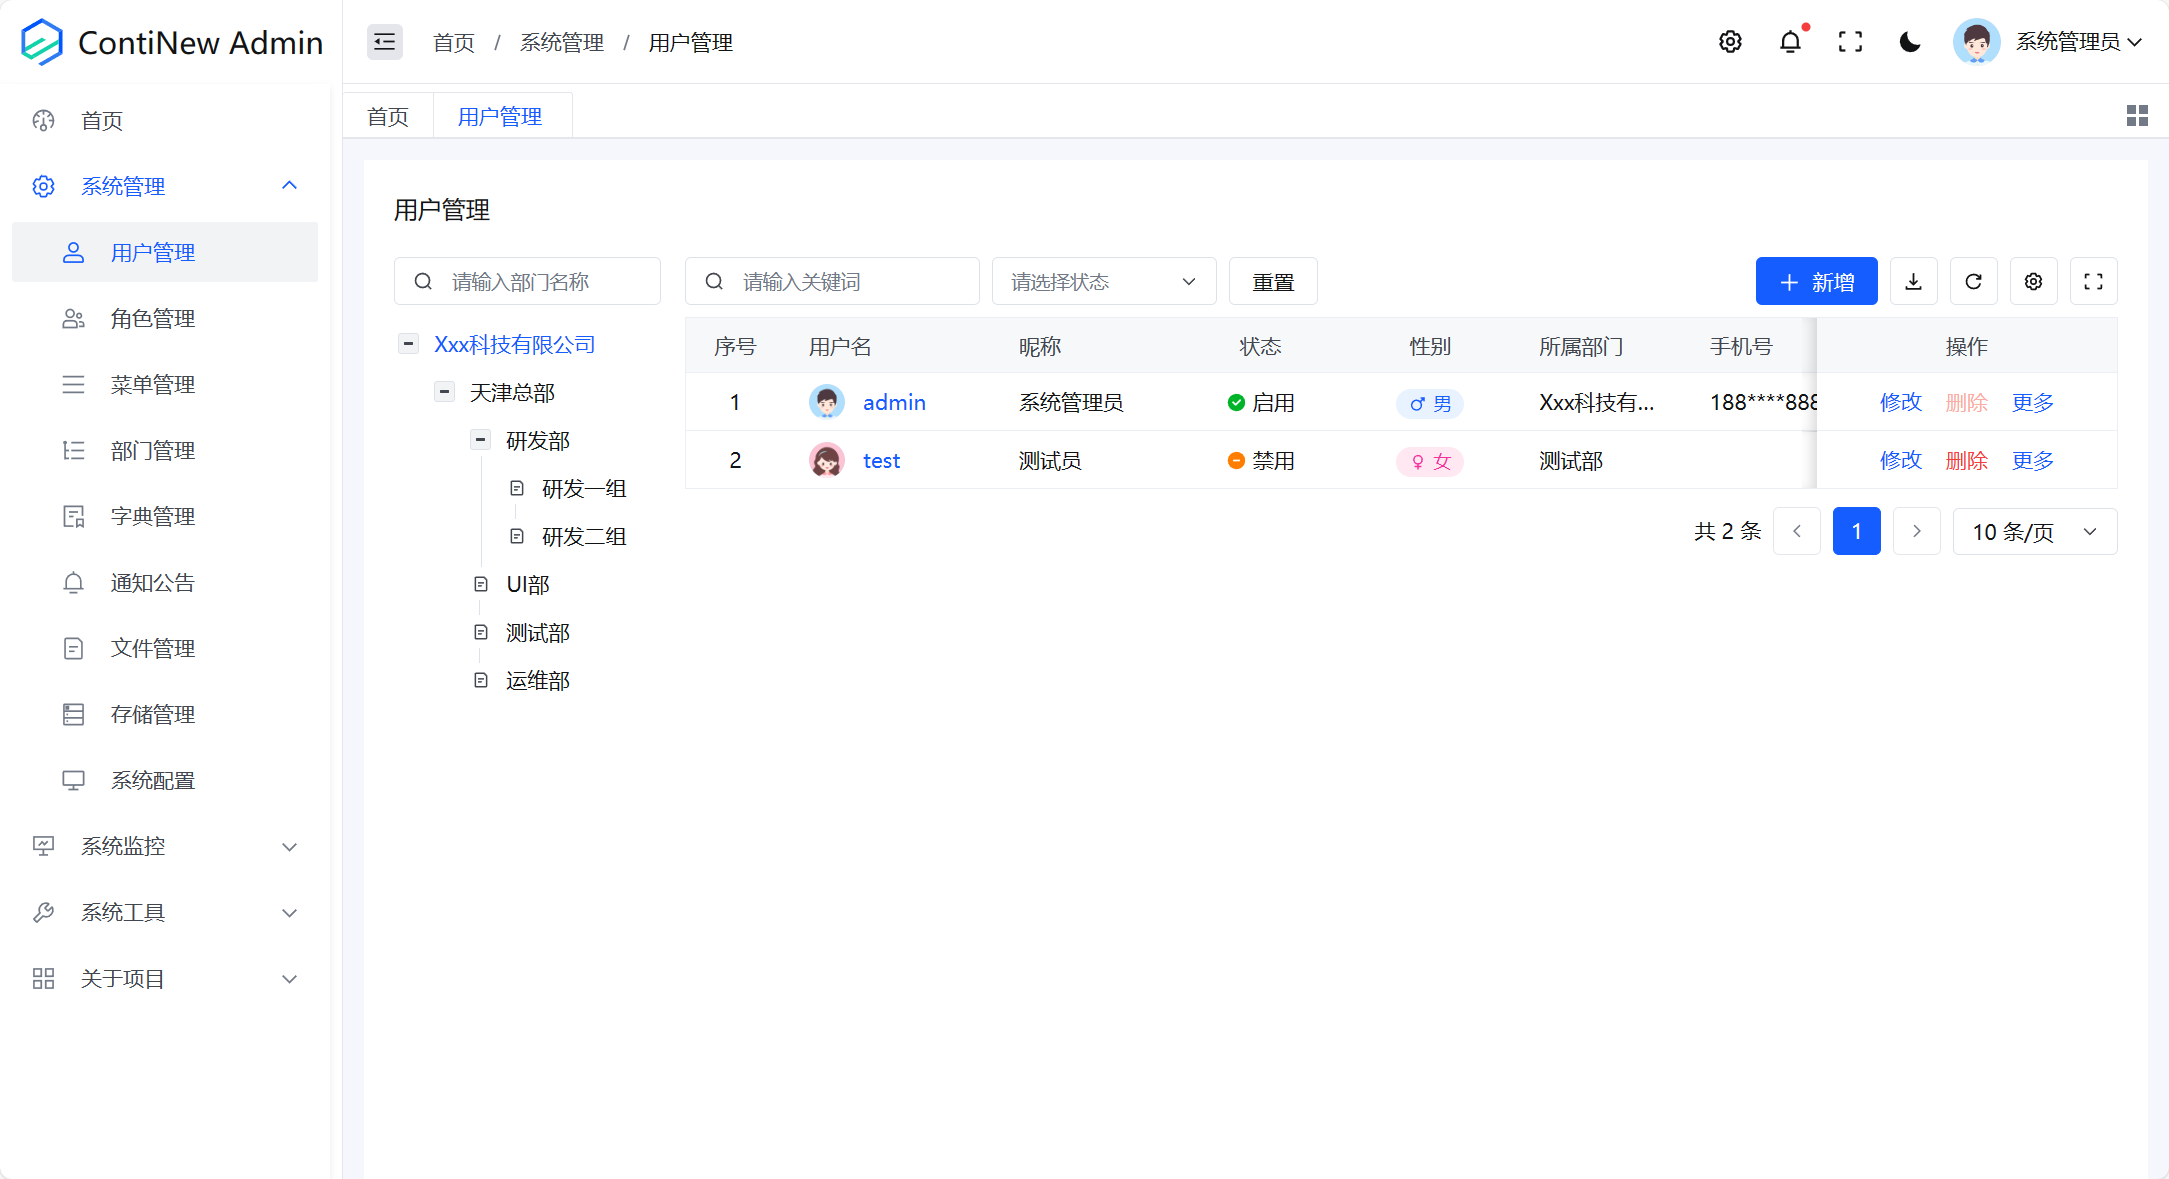Collapse the sidebar navigation menu

384,42
